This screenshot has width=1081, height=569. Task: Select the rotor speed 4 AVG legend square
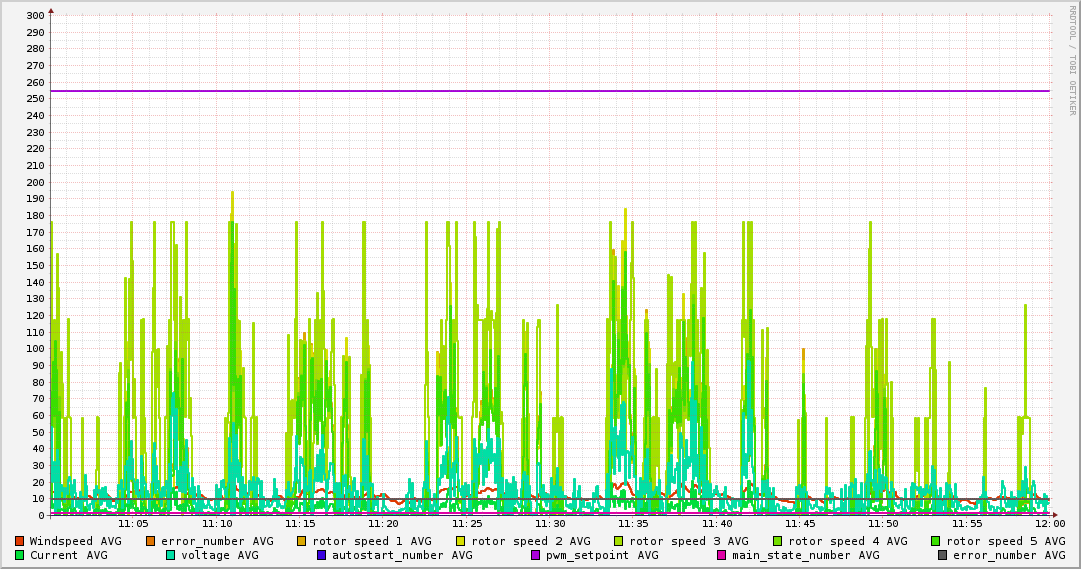[x=777, y=541]
